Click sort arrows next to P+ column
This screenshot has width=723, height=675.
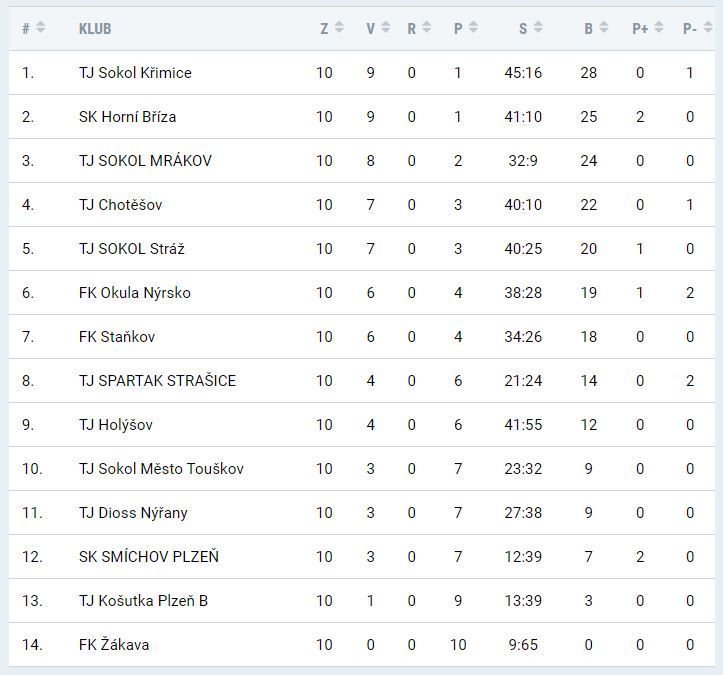click(658, 28)
